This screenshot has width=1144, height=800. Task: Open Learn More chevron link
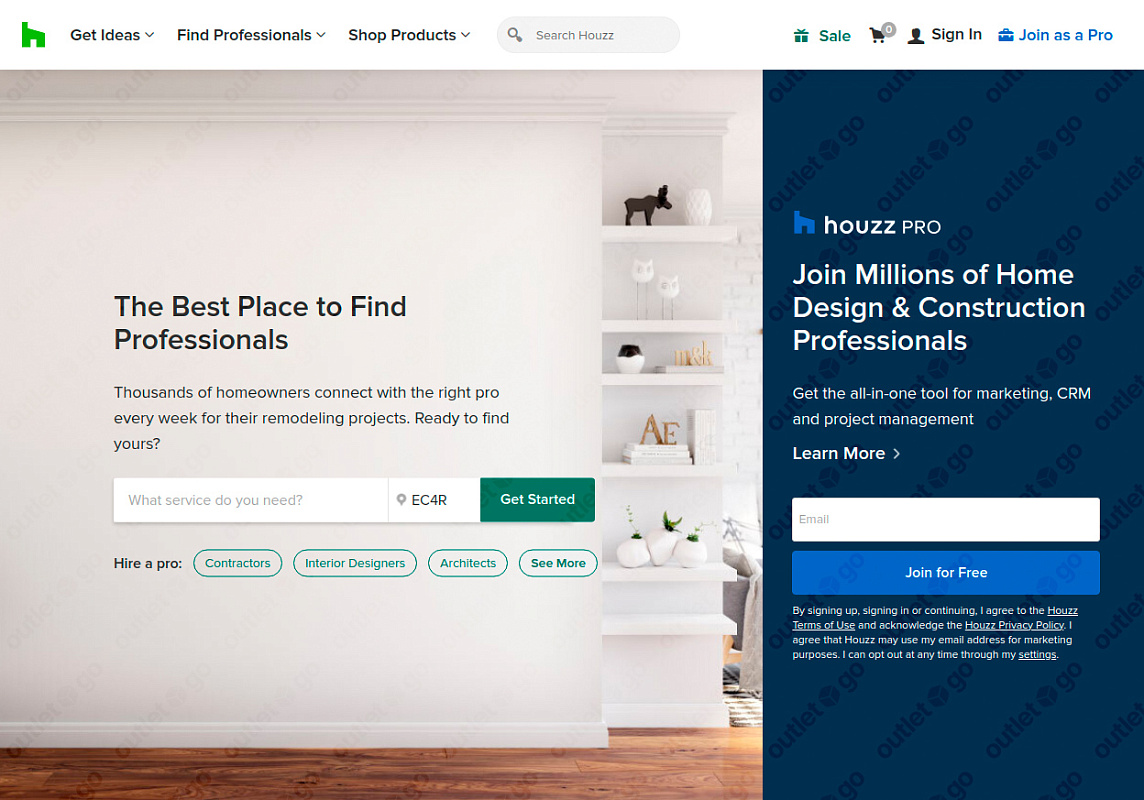(x=846, y=453)
